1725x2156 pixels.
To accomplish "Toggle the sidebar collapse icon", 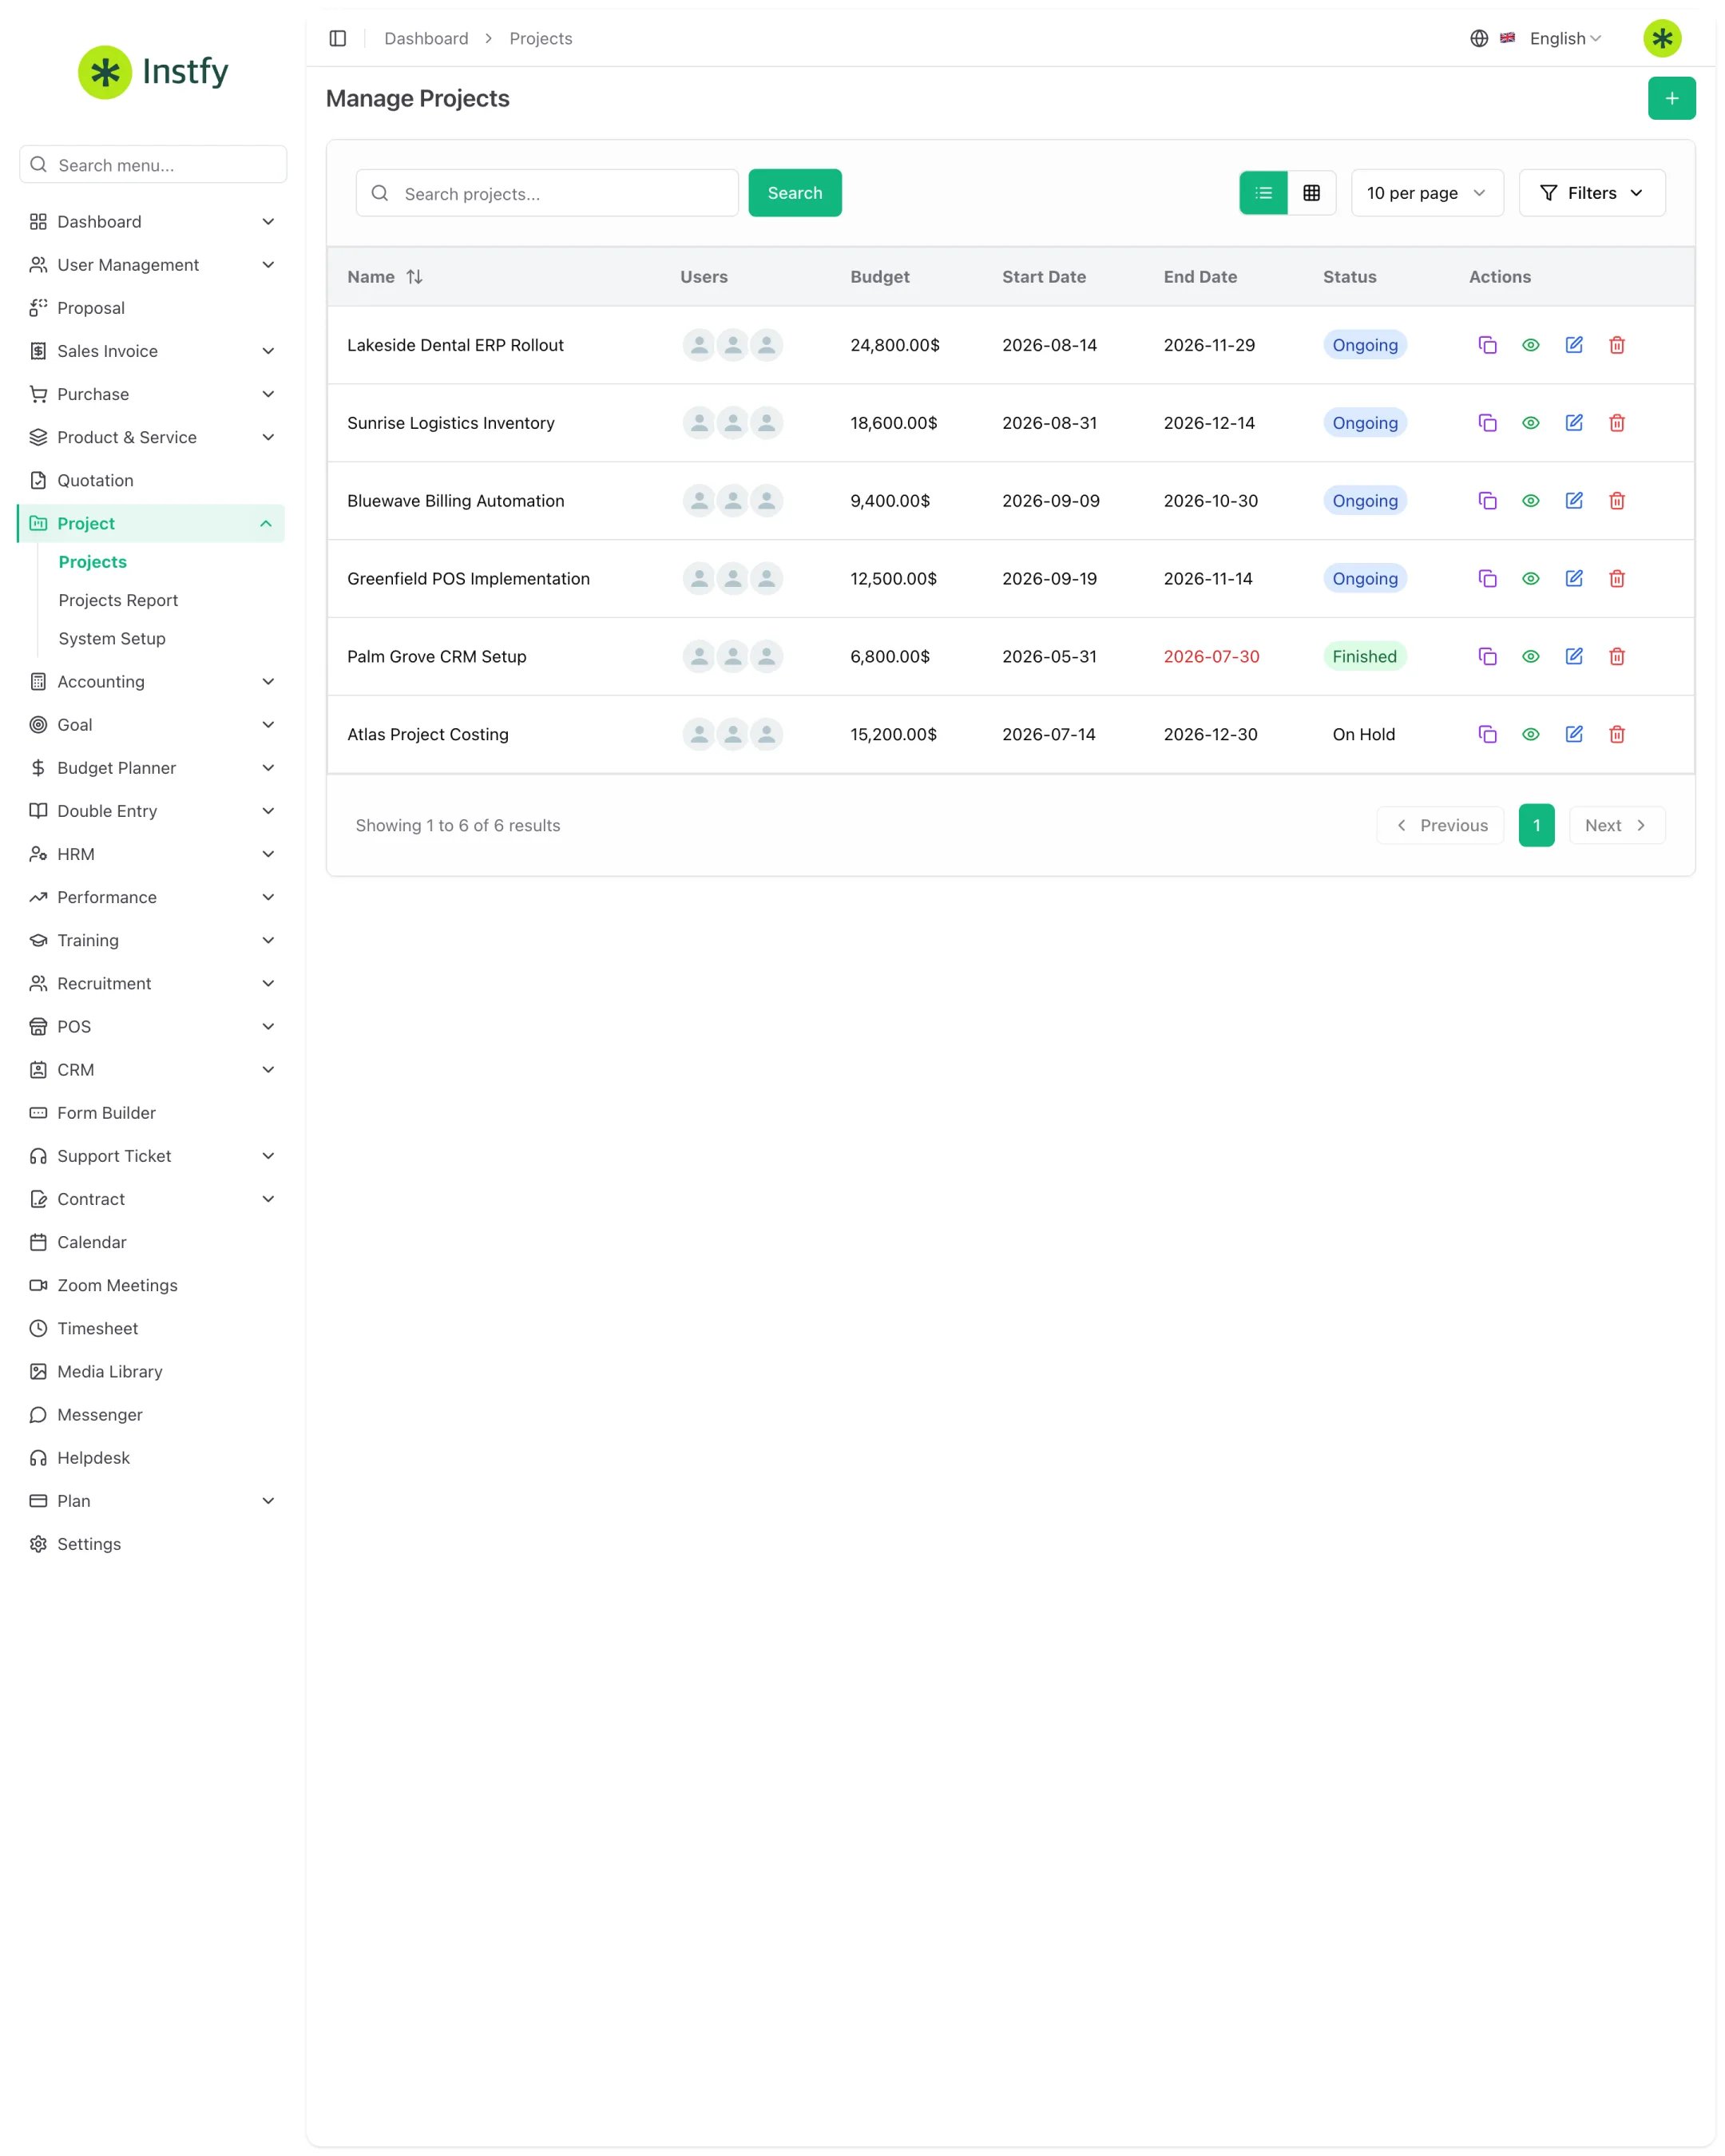I will (338, 38).
